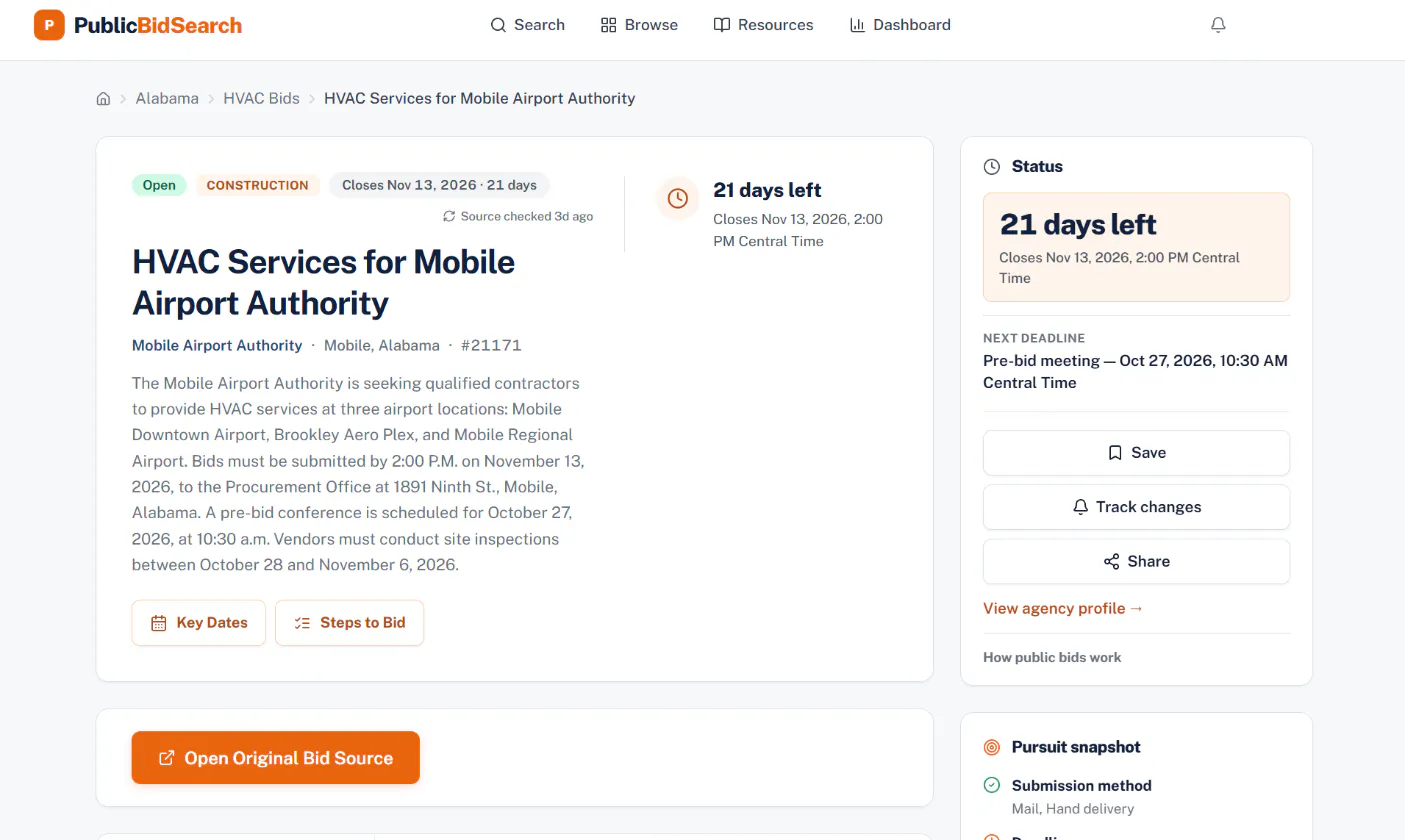Click the Closes Nov 13, 2026 pill
Viewport: 1405px width, 840px height.
click(439, 185)
